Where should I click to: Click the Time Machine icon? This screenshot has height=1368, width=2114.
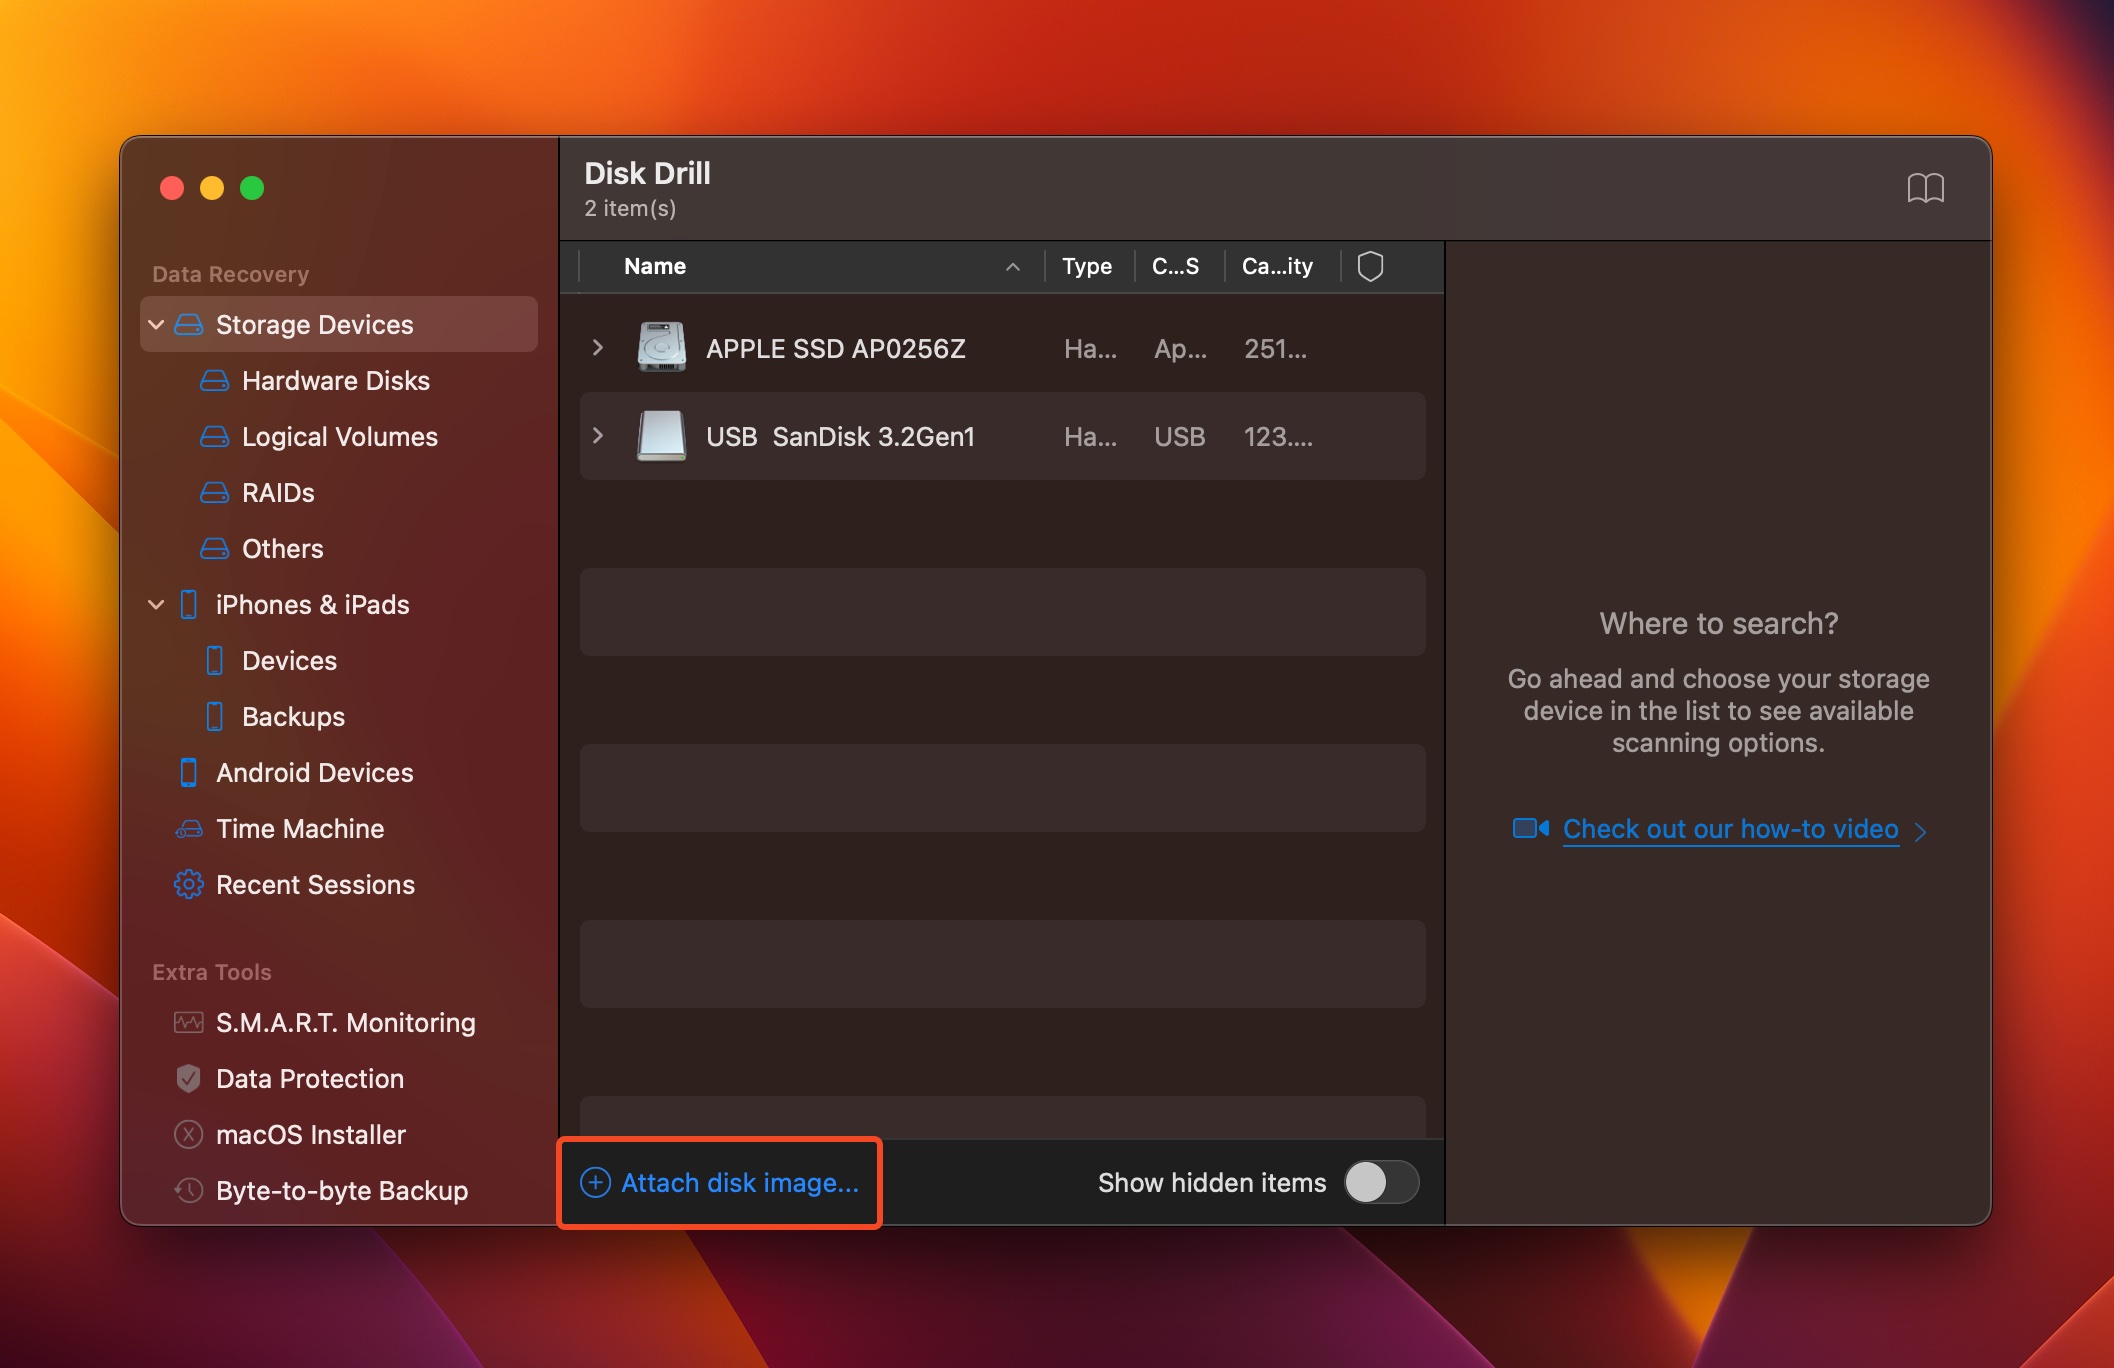(190, 827)
